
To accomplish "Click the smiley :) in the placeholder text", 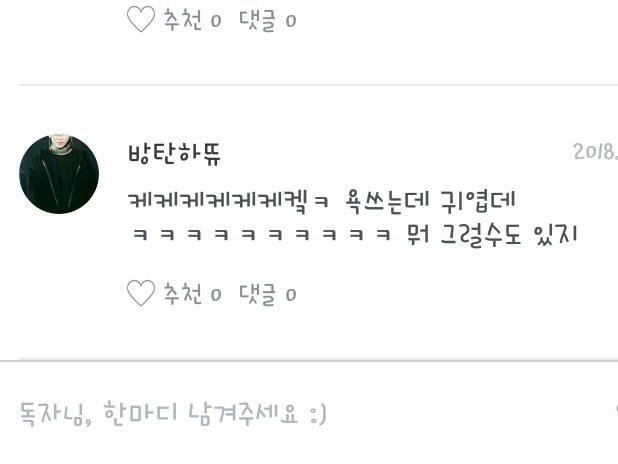I will pyautogui.click(x=318, y=414).
